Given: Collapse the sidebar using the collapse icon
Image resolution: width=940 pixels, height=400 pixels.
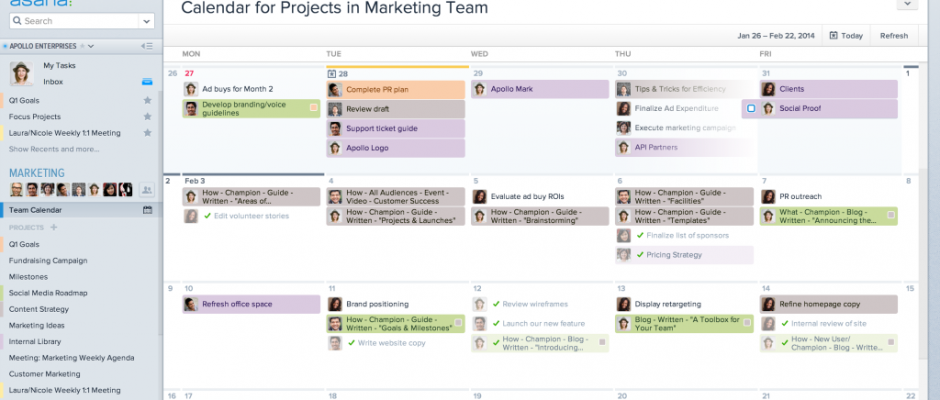Looking at the screenshot, I should coord(147,46).
